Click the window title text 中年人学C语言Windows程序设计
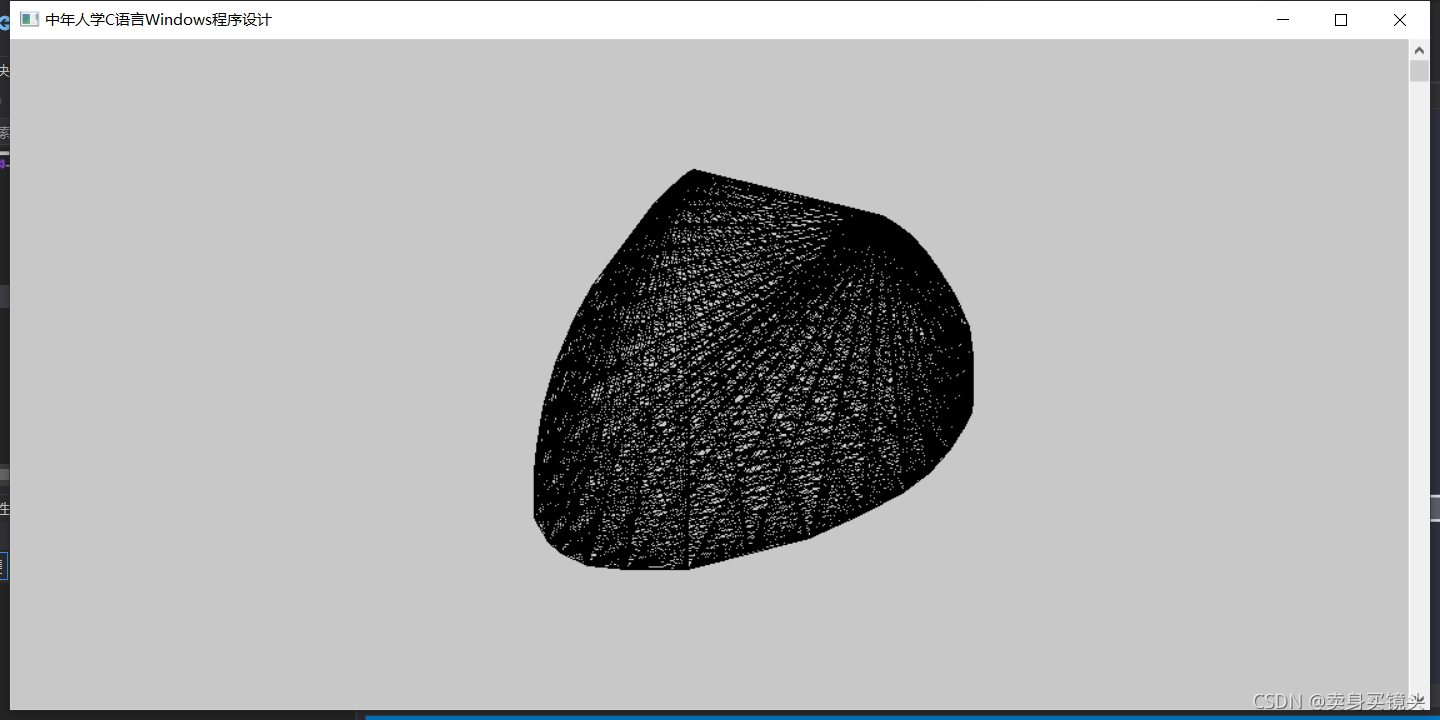Viewport: 1440px width, 720px height. point(158,20)
